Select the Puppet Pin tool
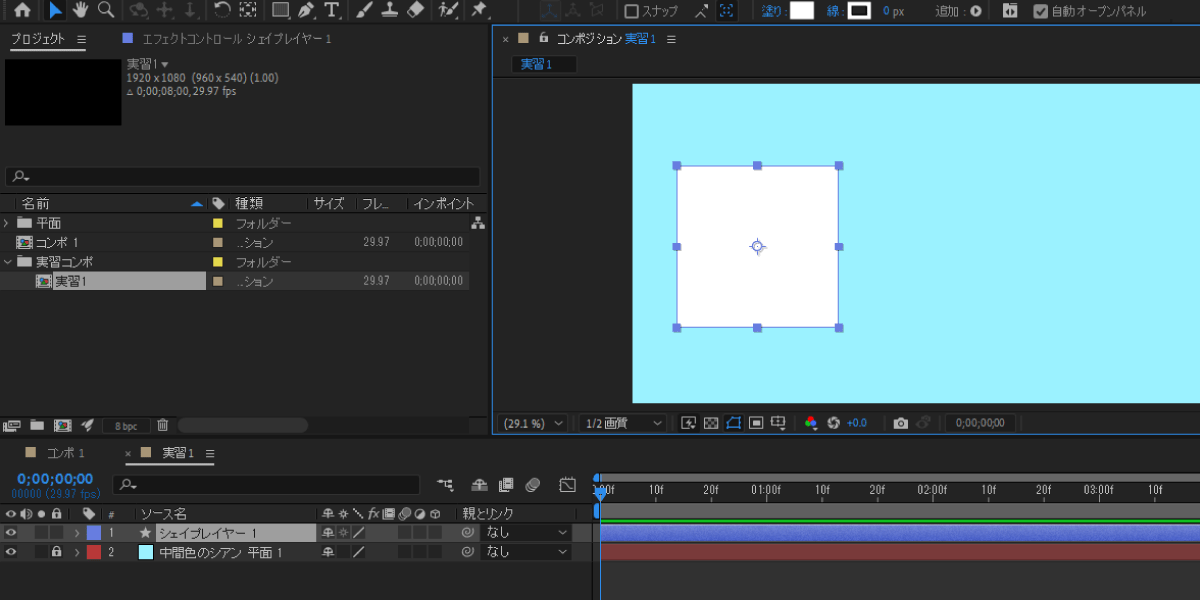1200x600 pixels. pyautogui.click(x=479, y=11)
